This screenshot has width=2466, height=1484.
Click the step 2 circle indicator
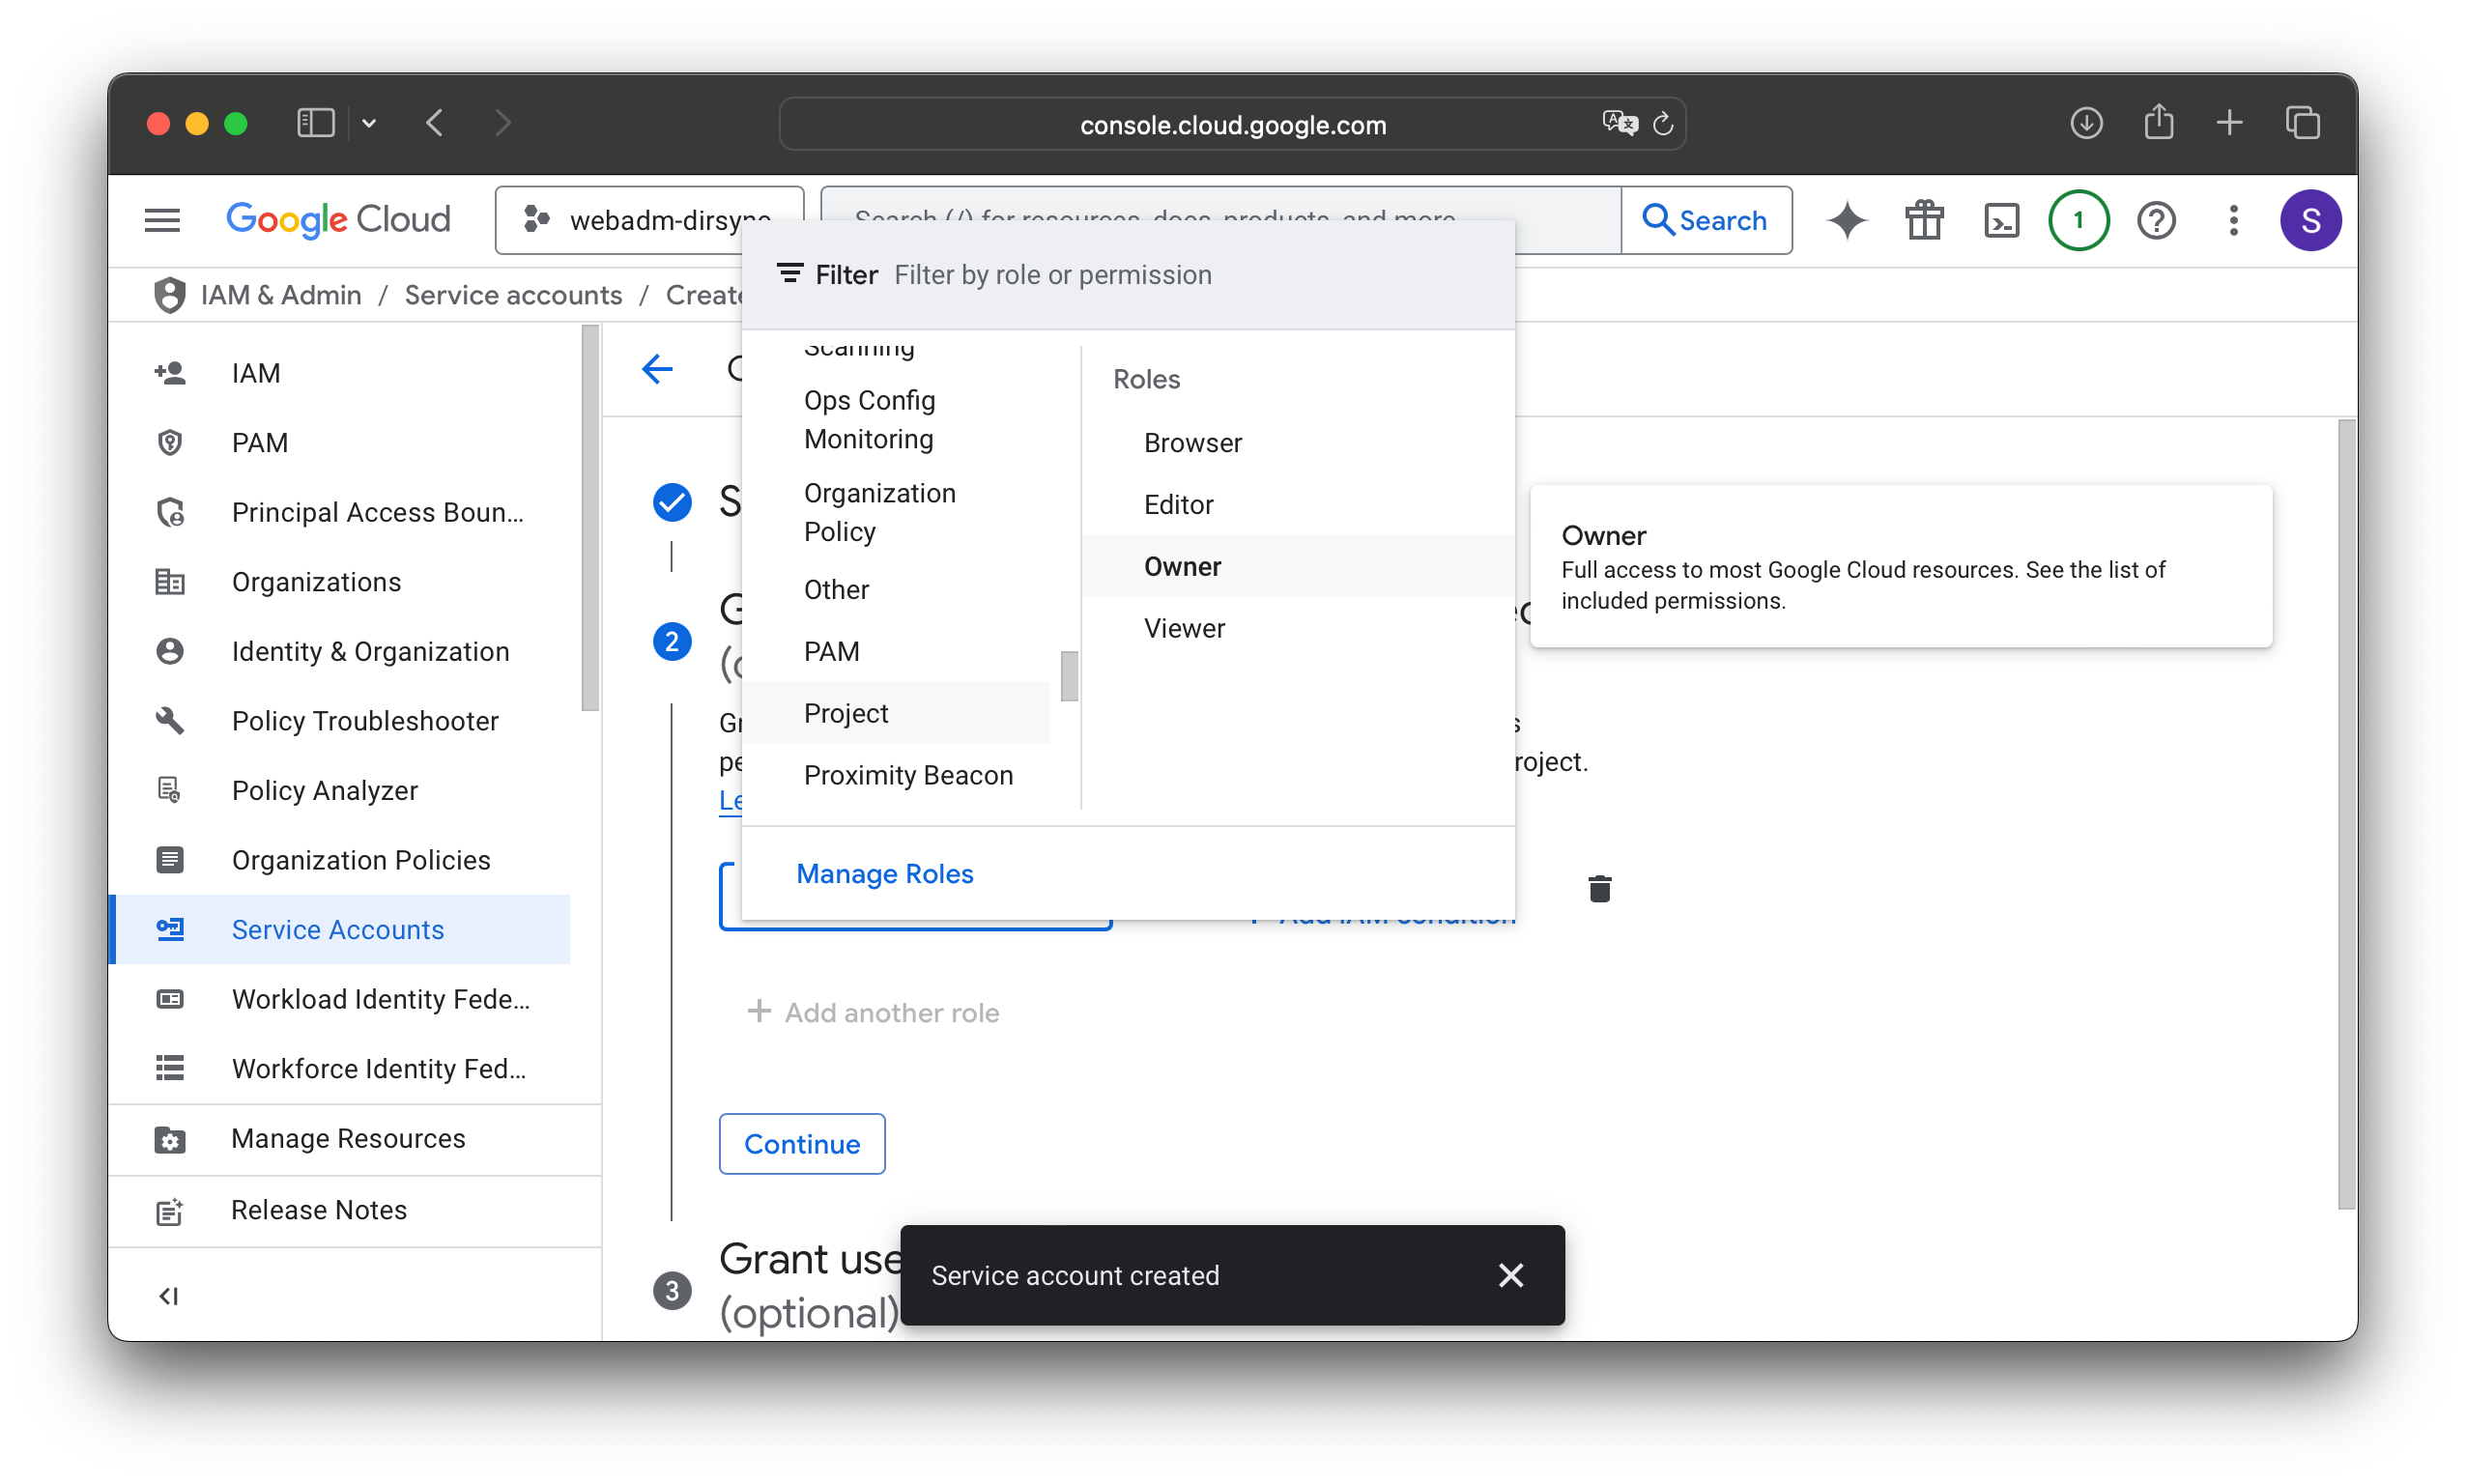pos(672,641)
